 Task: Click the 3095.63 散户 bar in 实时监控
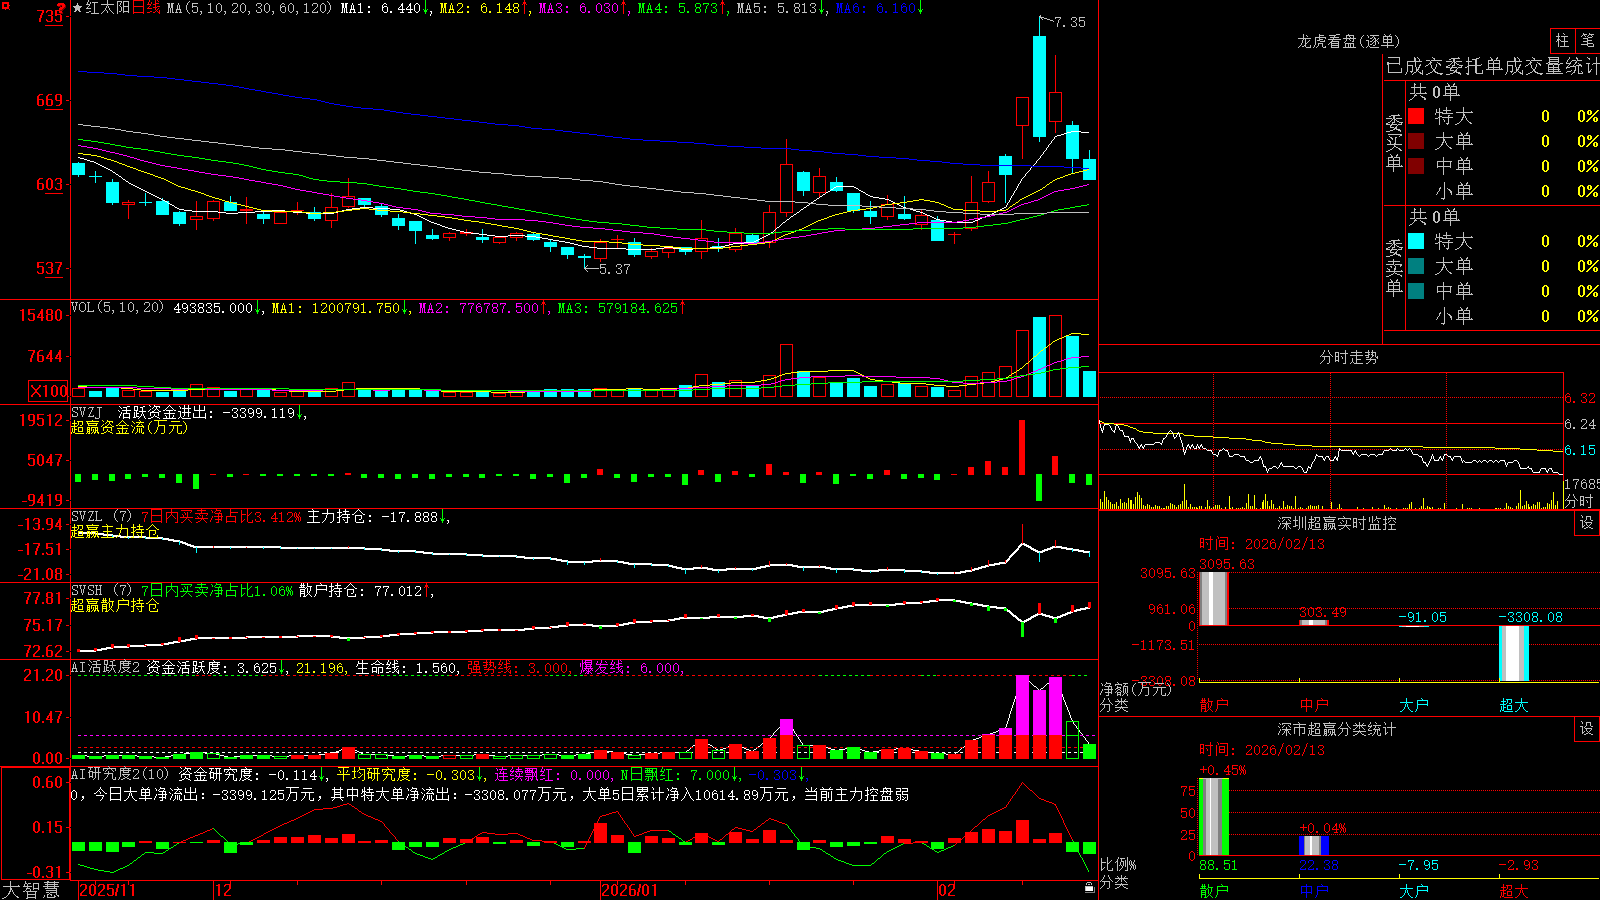[x=1213, y=598]
